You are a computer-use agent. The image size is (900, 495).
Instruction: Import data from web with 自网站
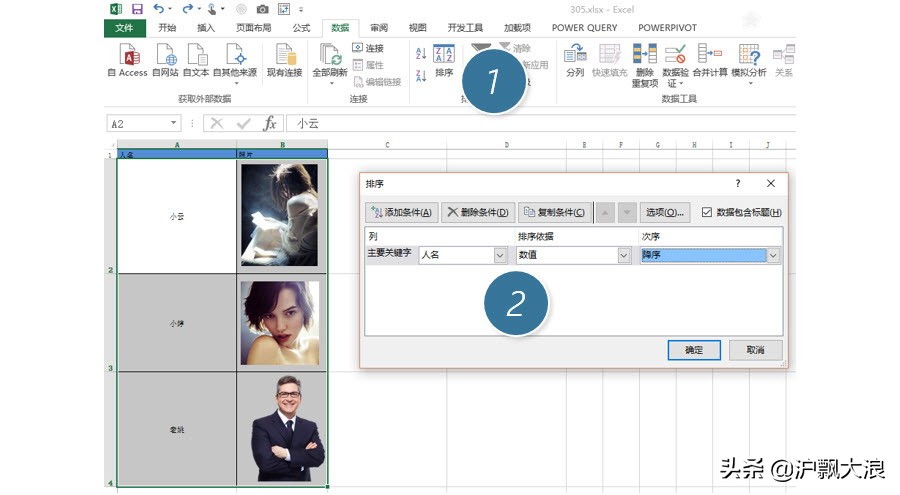click(x=165, y=60)
